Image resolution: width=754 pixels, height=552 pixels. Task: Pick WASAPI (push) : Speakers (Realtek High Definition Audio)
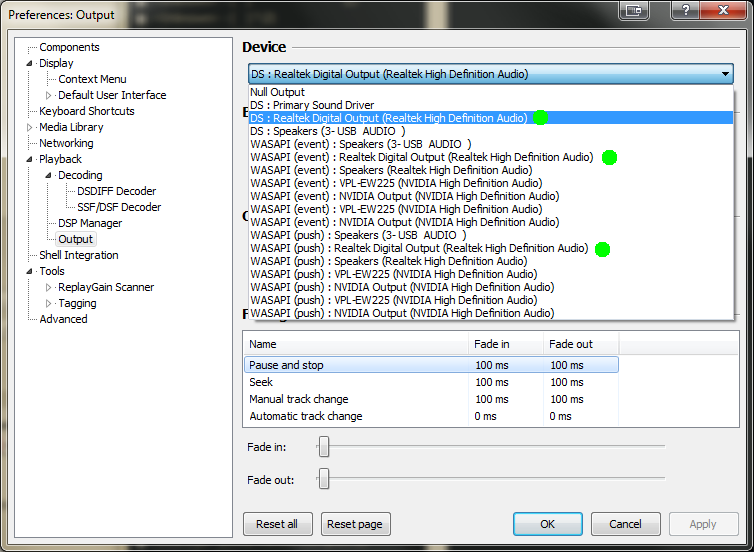click(x=491, y=261)
